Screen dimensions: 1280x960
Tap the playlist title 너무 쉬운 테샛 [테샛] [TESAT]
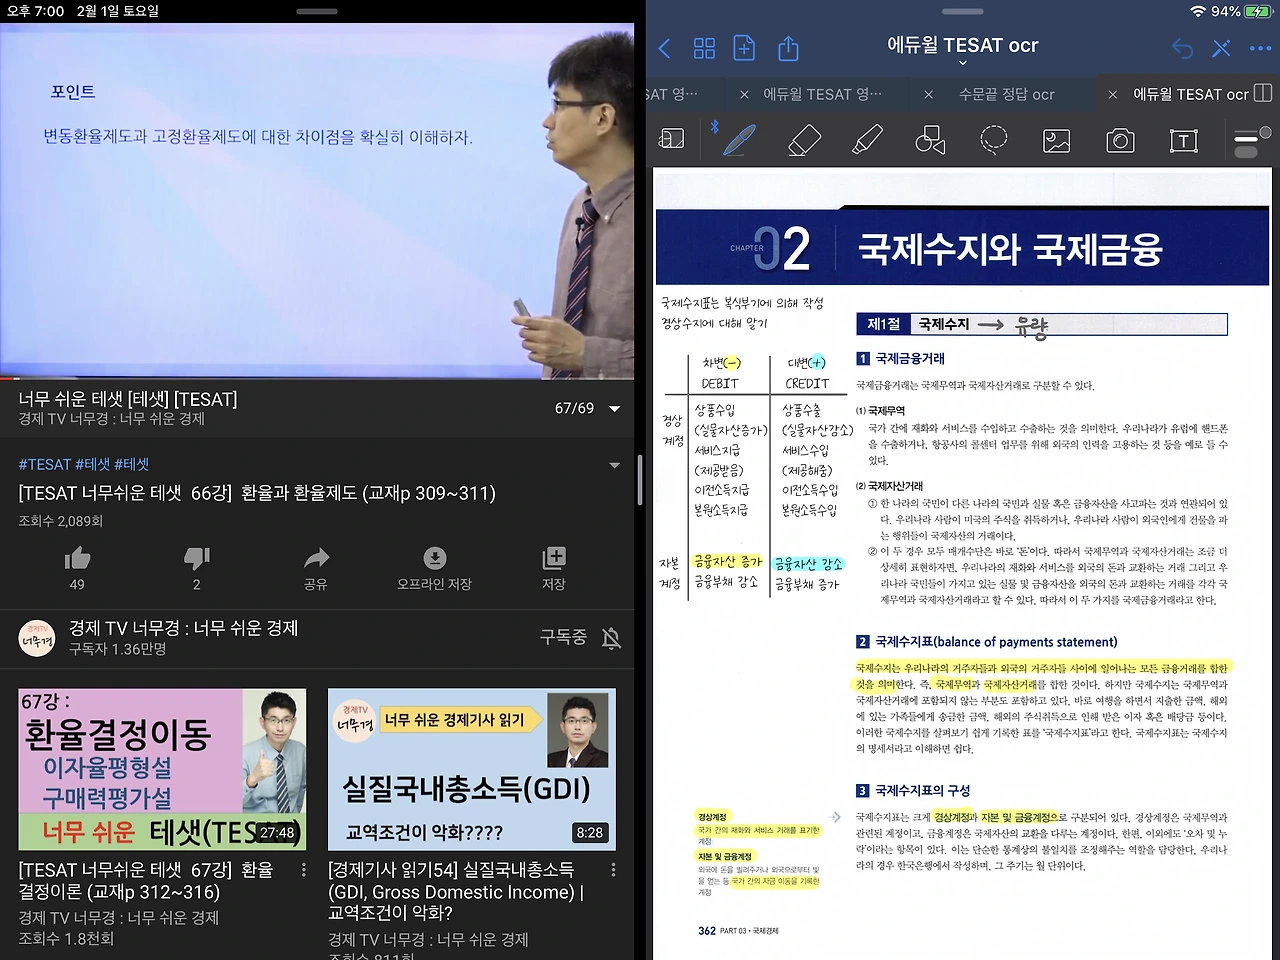[128, 399]
